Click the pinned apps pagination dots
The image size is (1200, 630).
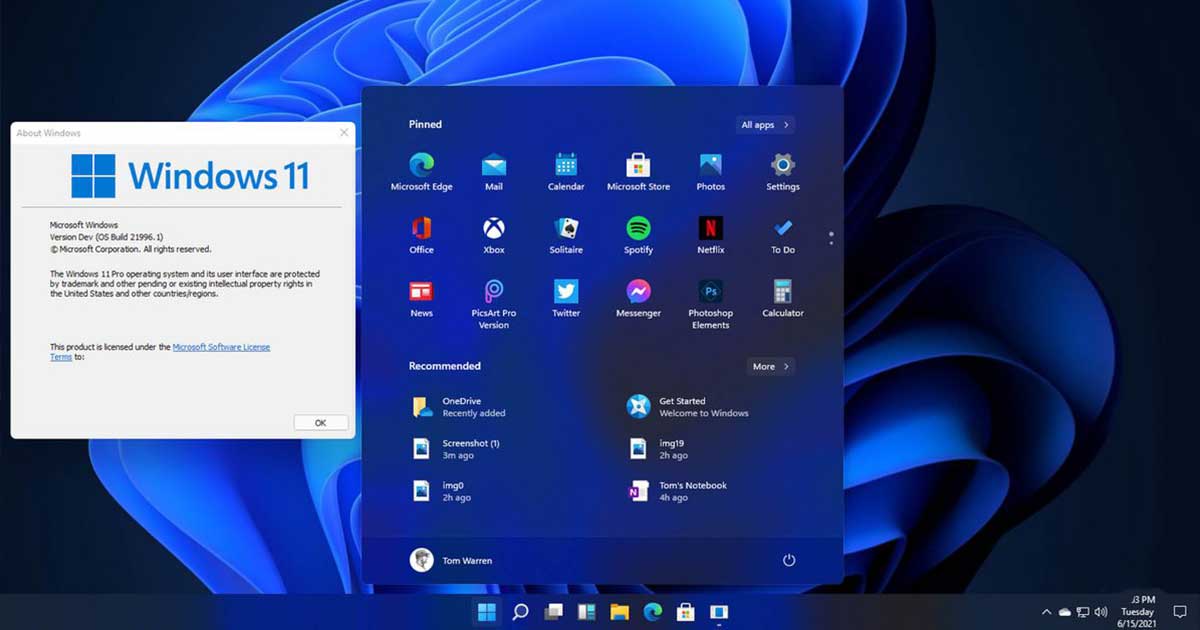click(x=830, y=237)
